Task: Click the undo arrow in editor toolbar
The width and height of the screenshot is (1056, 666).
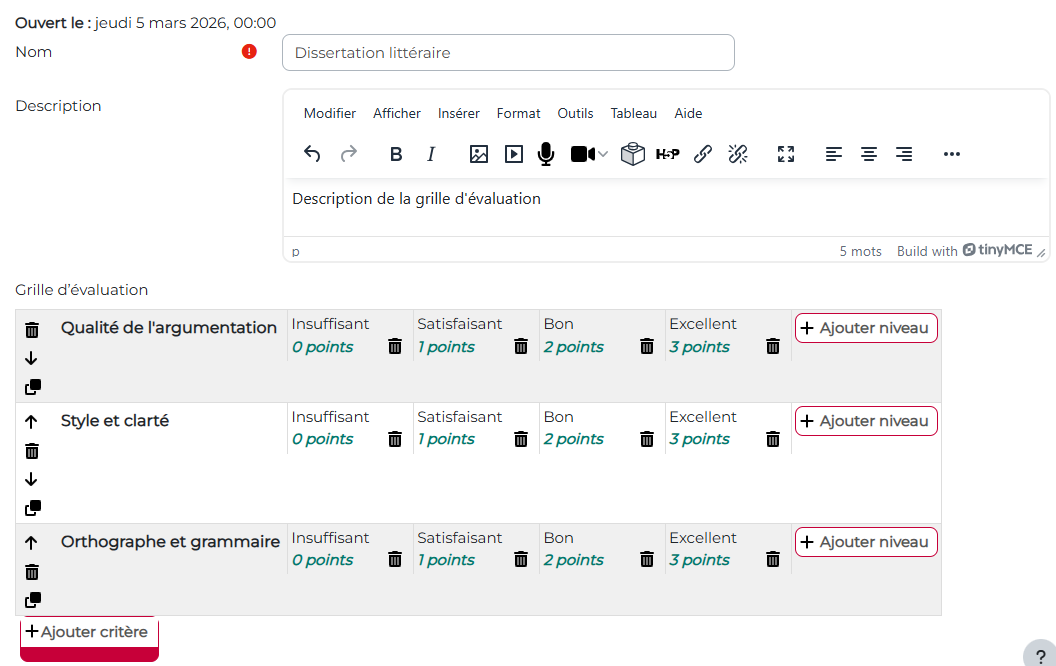Action: pyautogui.click(x=312, y=154)
